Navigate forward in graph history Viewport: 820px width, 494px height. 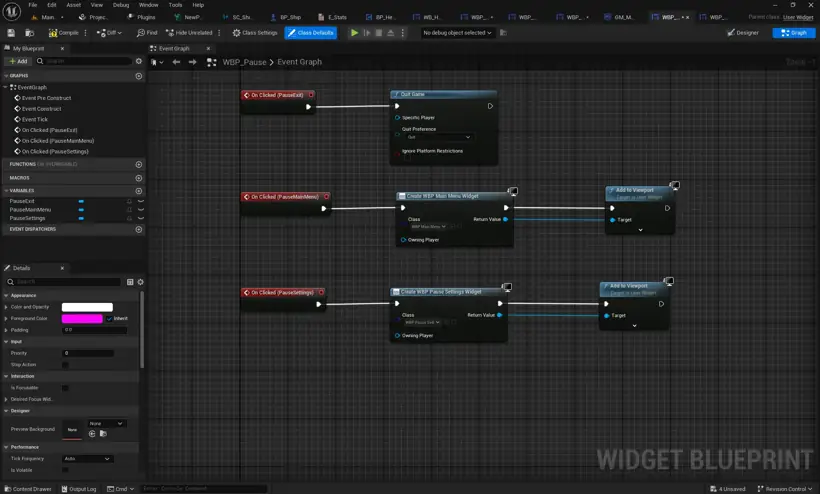(x=192, y=62)
